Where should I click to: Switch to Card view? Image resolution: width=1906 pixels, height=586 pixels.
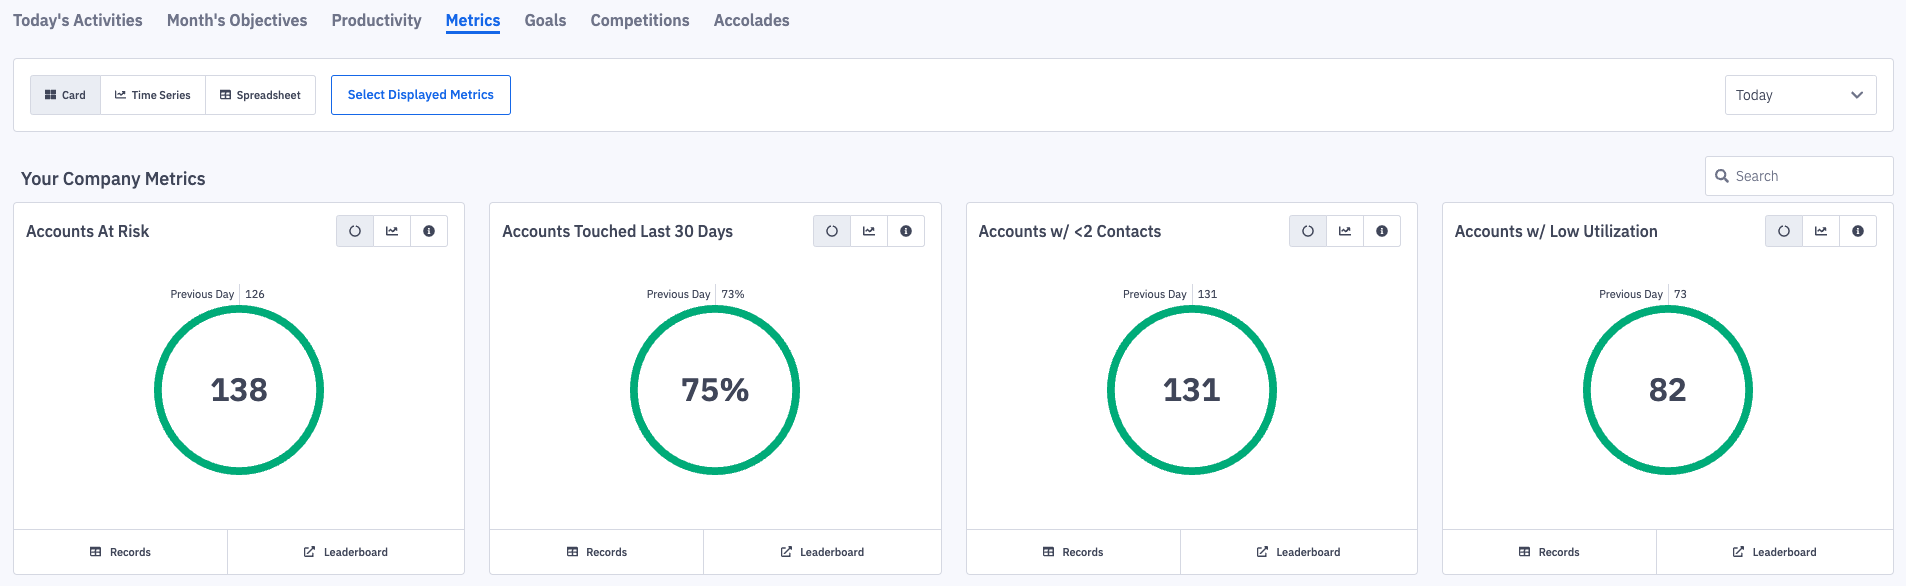[65, 95]
